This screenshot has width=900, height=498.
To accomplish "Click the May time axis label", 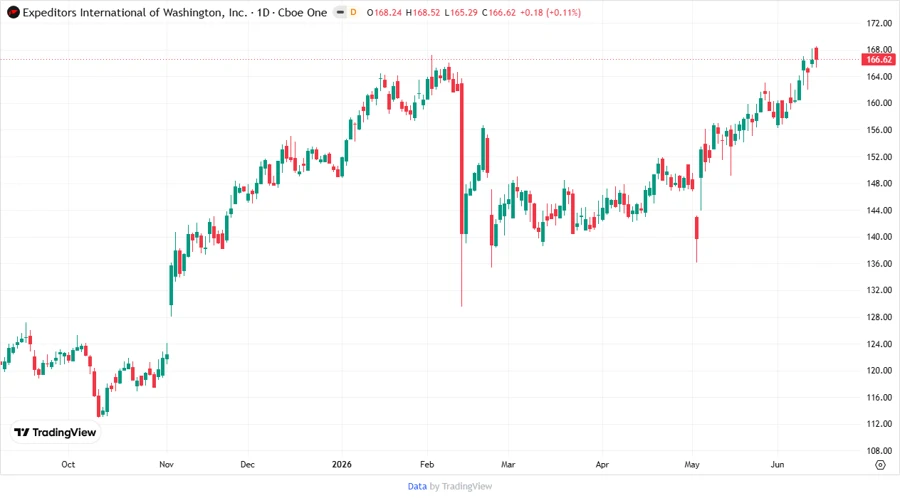I will (692, 465).
